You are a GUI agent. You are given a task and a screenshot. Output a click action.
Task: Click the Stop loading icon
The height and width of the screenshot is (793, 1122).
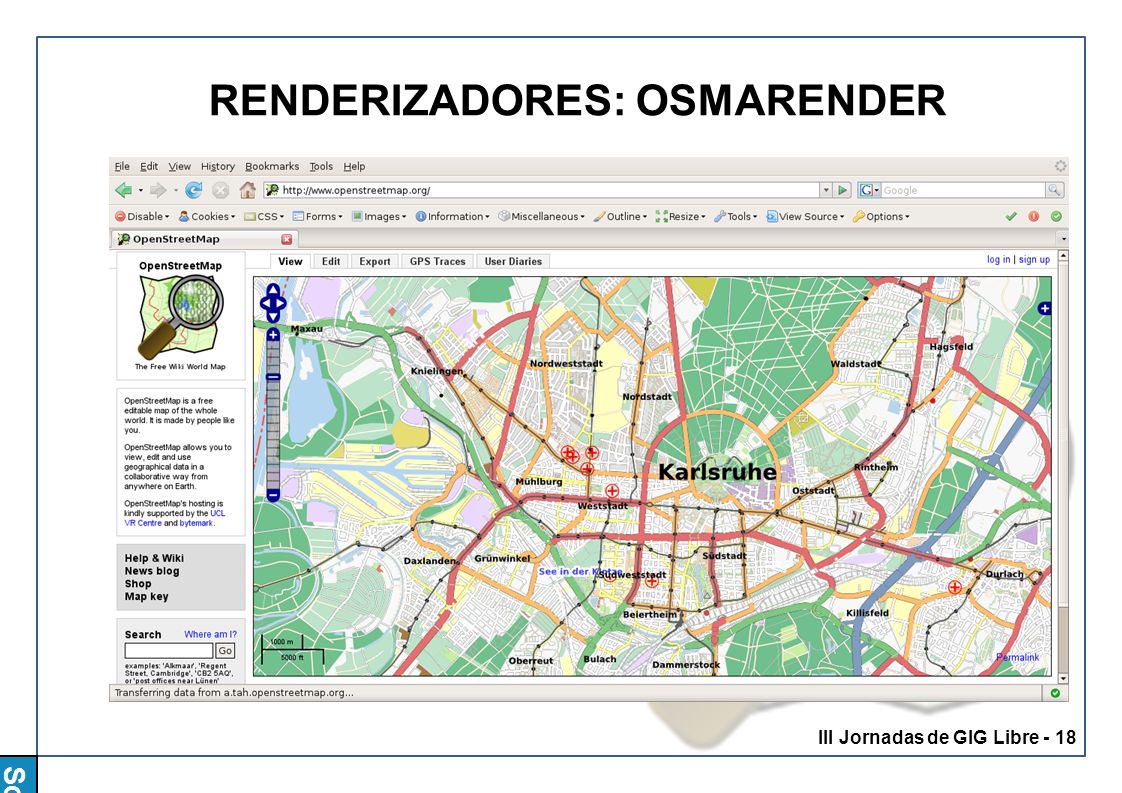(220, 190)
